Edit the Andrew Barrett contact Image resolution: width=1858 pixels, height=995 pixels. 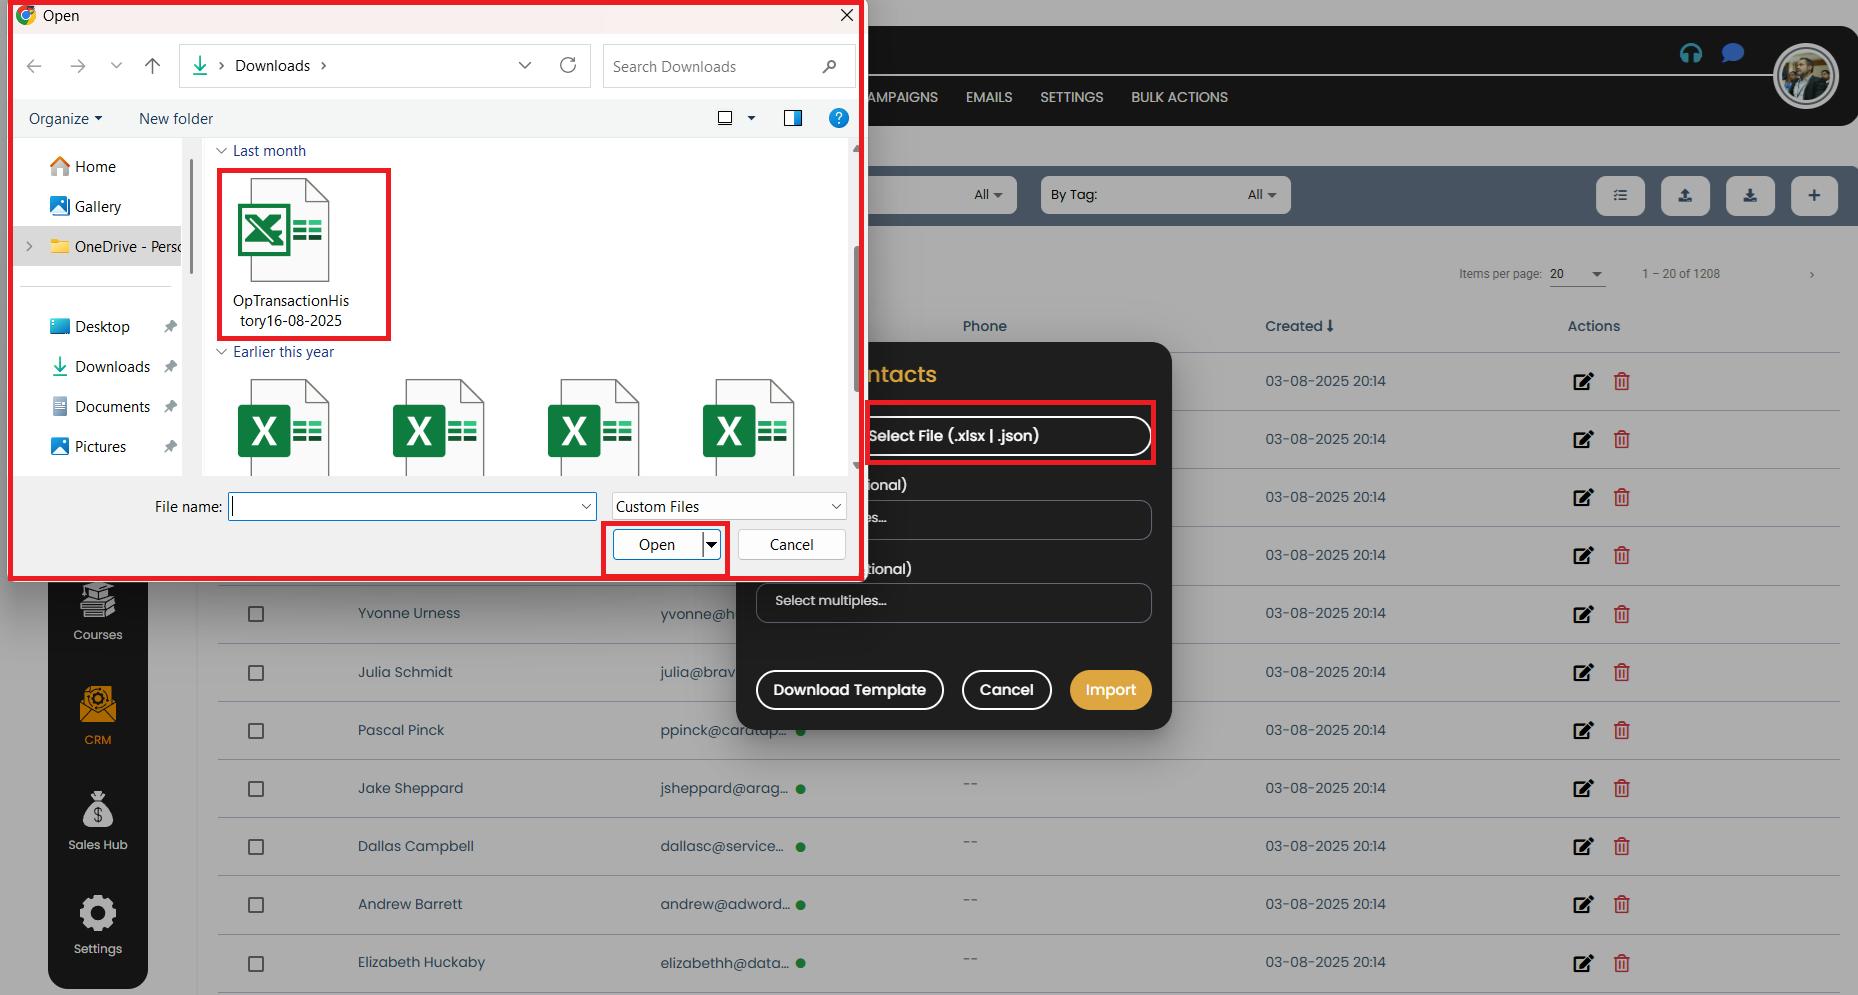(1582, 905)
